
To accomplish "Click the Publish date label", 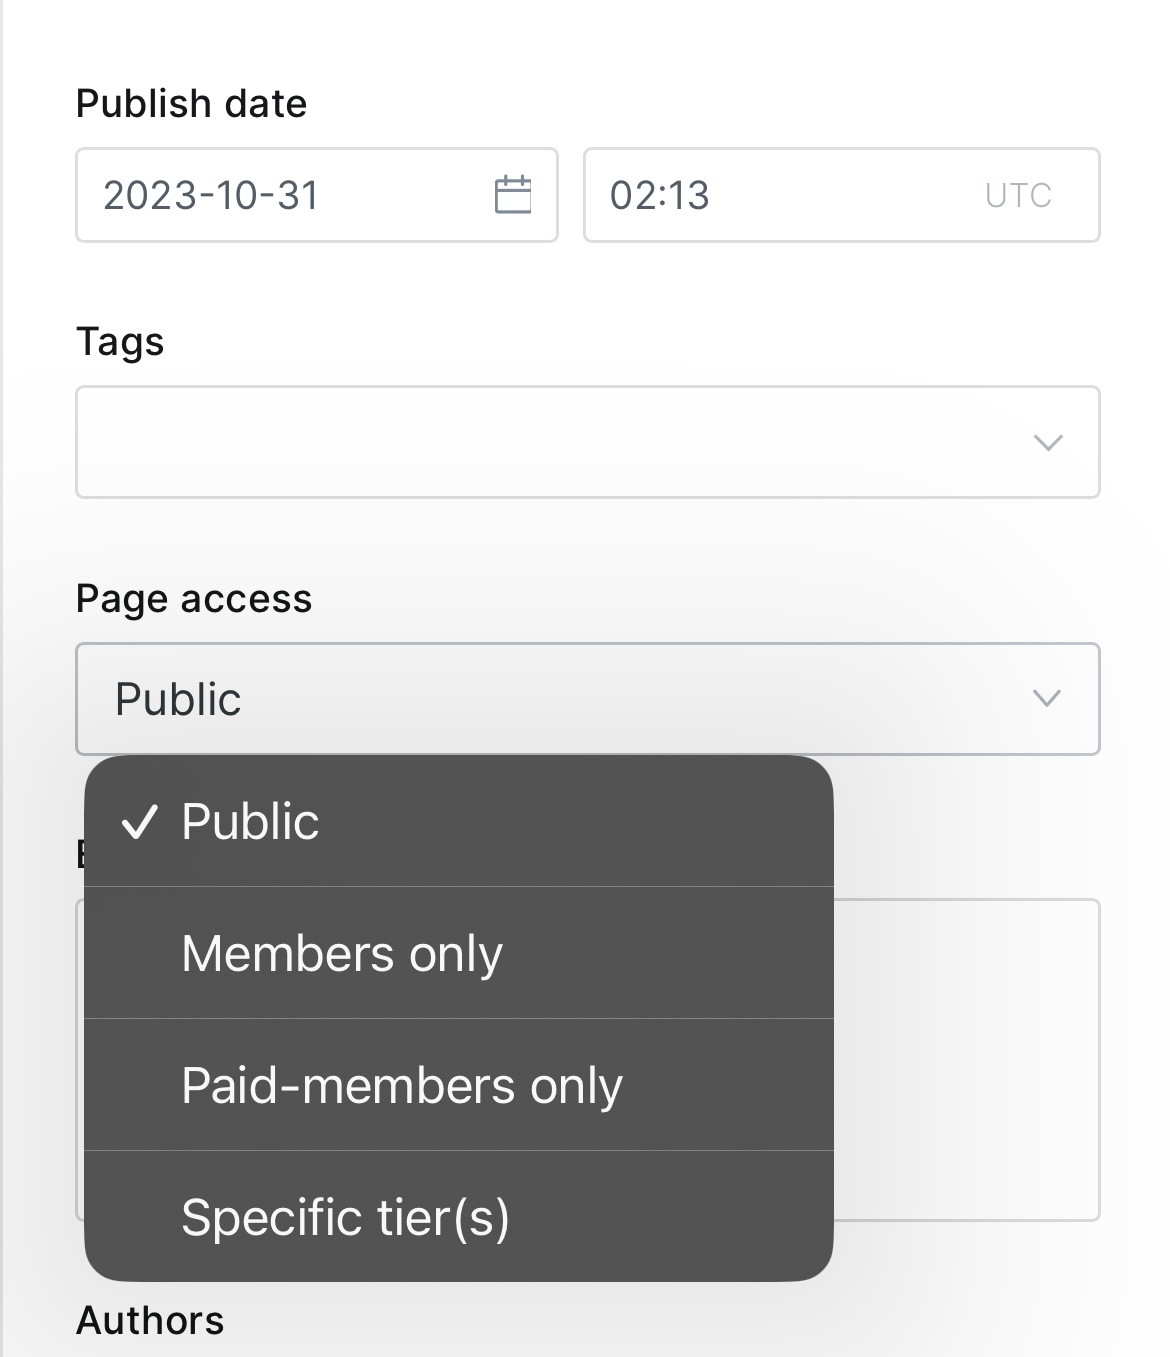I will 191,104.
